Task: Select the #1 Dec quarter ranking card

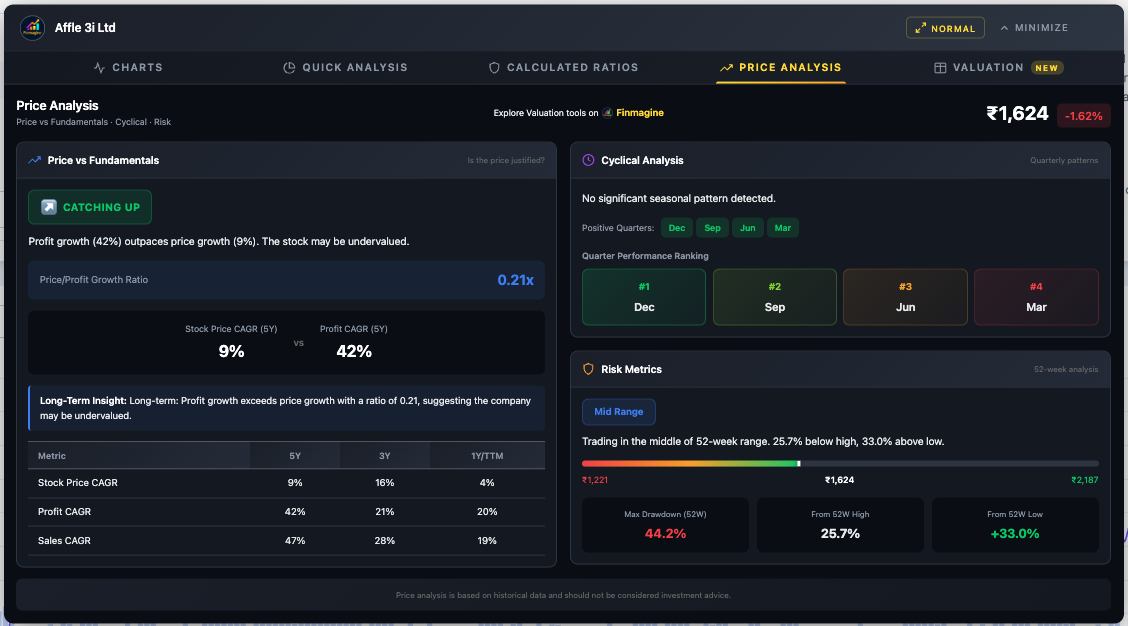Action: tap(643, 296)
